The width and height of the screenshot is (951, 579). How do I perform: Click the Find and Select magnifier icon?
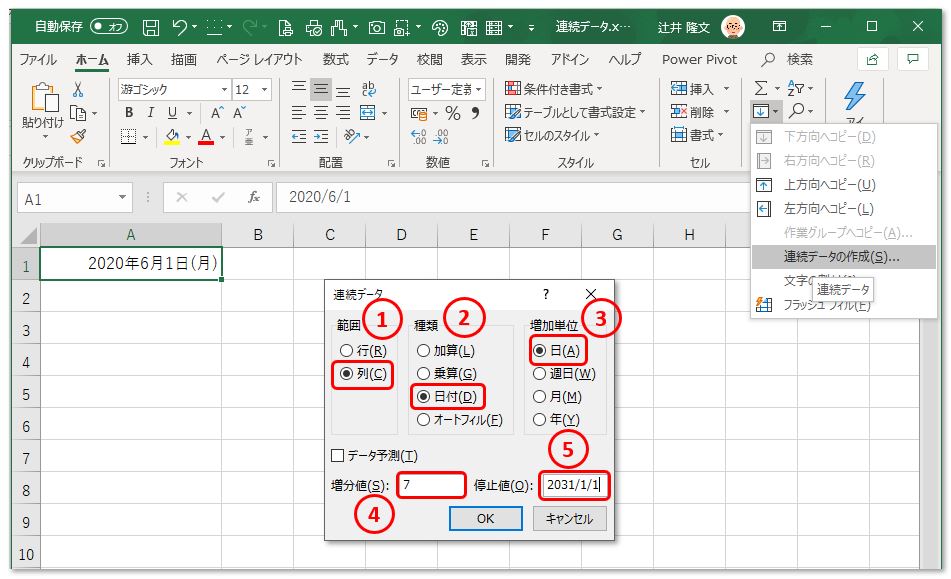tap(797, 111)
